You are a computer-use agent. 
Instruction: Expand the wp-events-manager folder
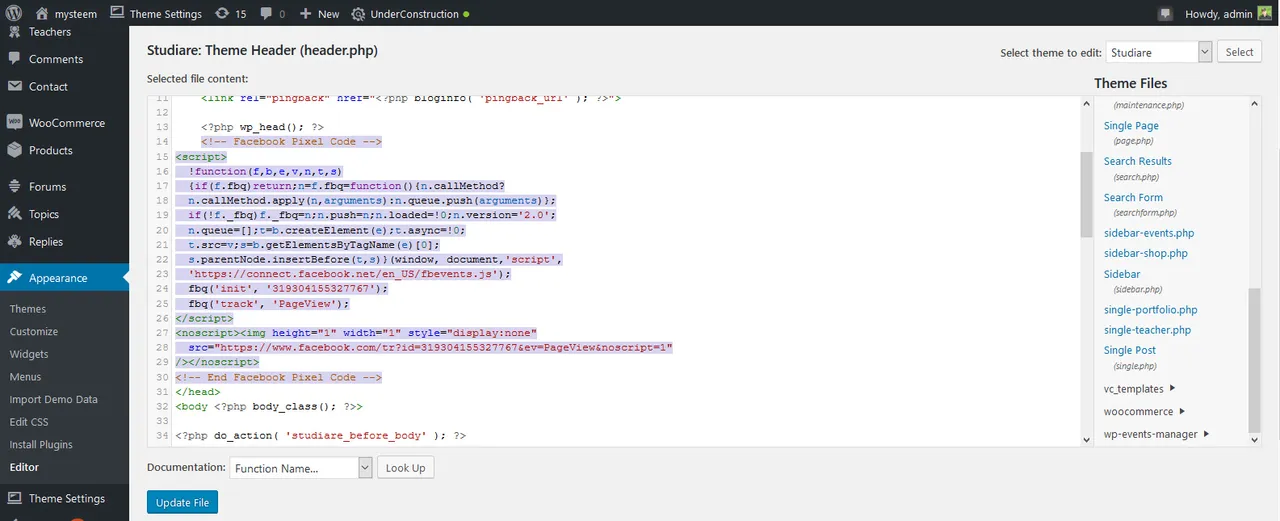tap(1157, 434)
